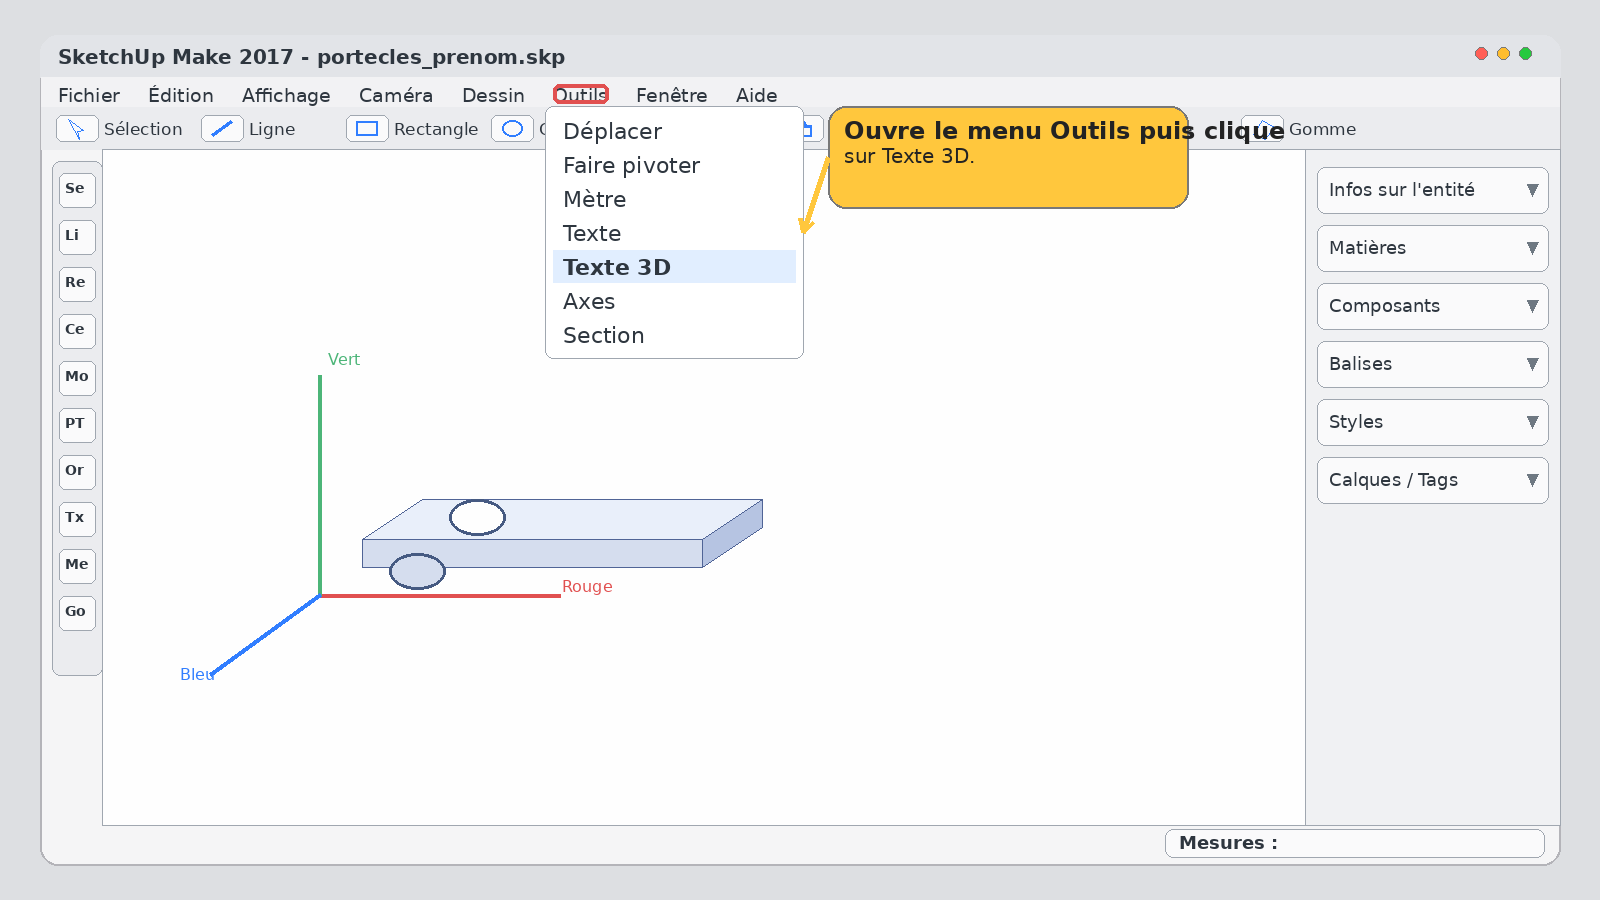
Task: Click the Outils menu title
Action: point(581,95)
